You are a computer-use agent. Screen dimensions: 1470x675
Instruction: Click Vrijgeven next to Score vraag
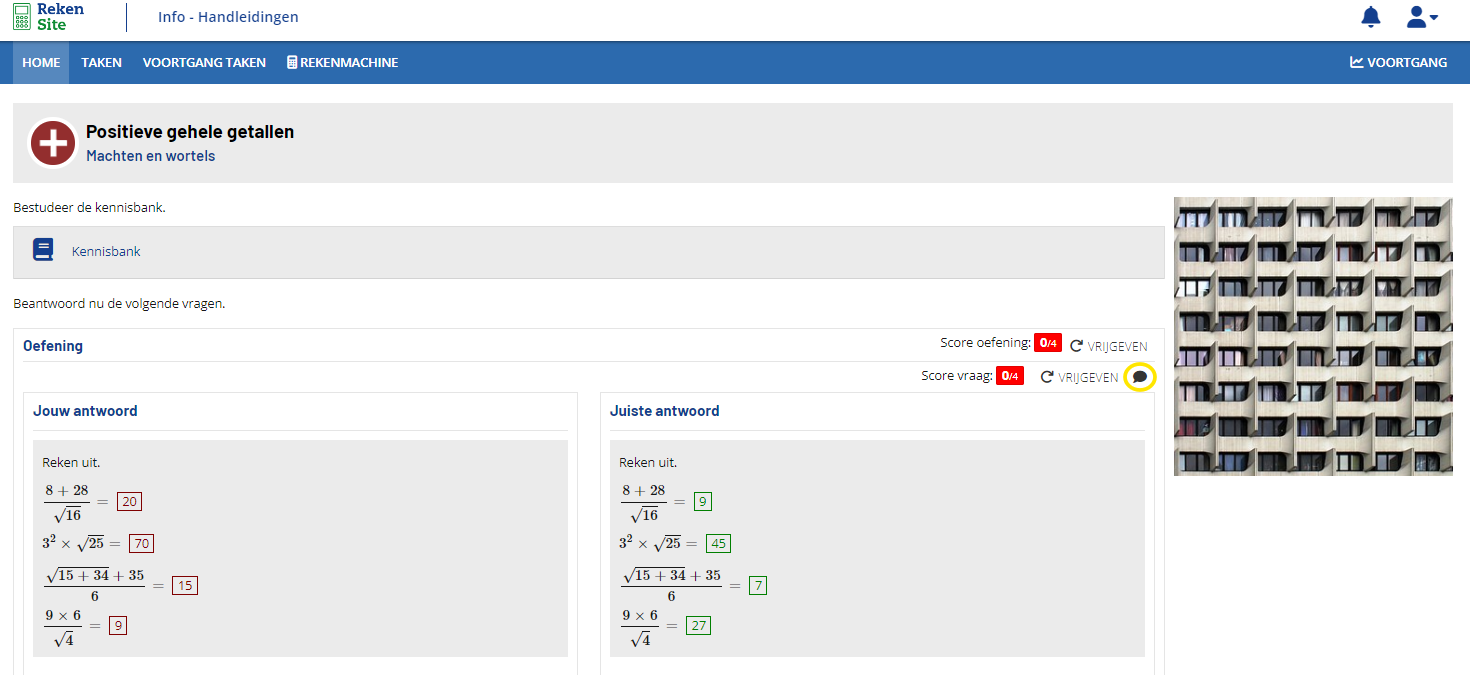[1080, 377]
